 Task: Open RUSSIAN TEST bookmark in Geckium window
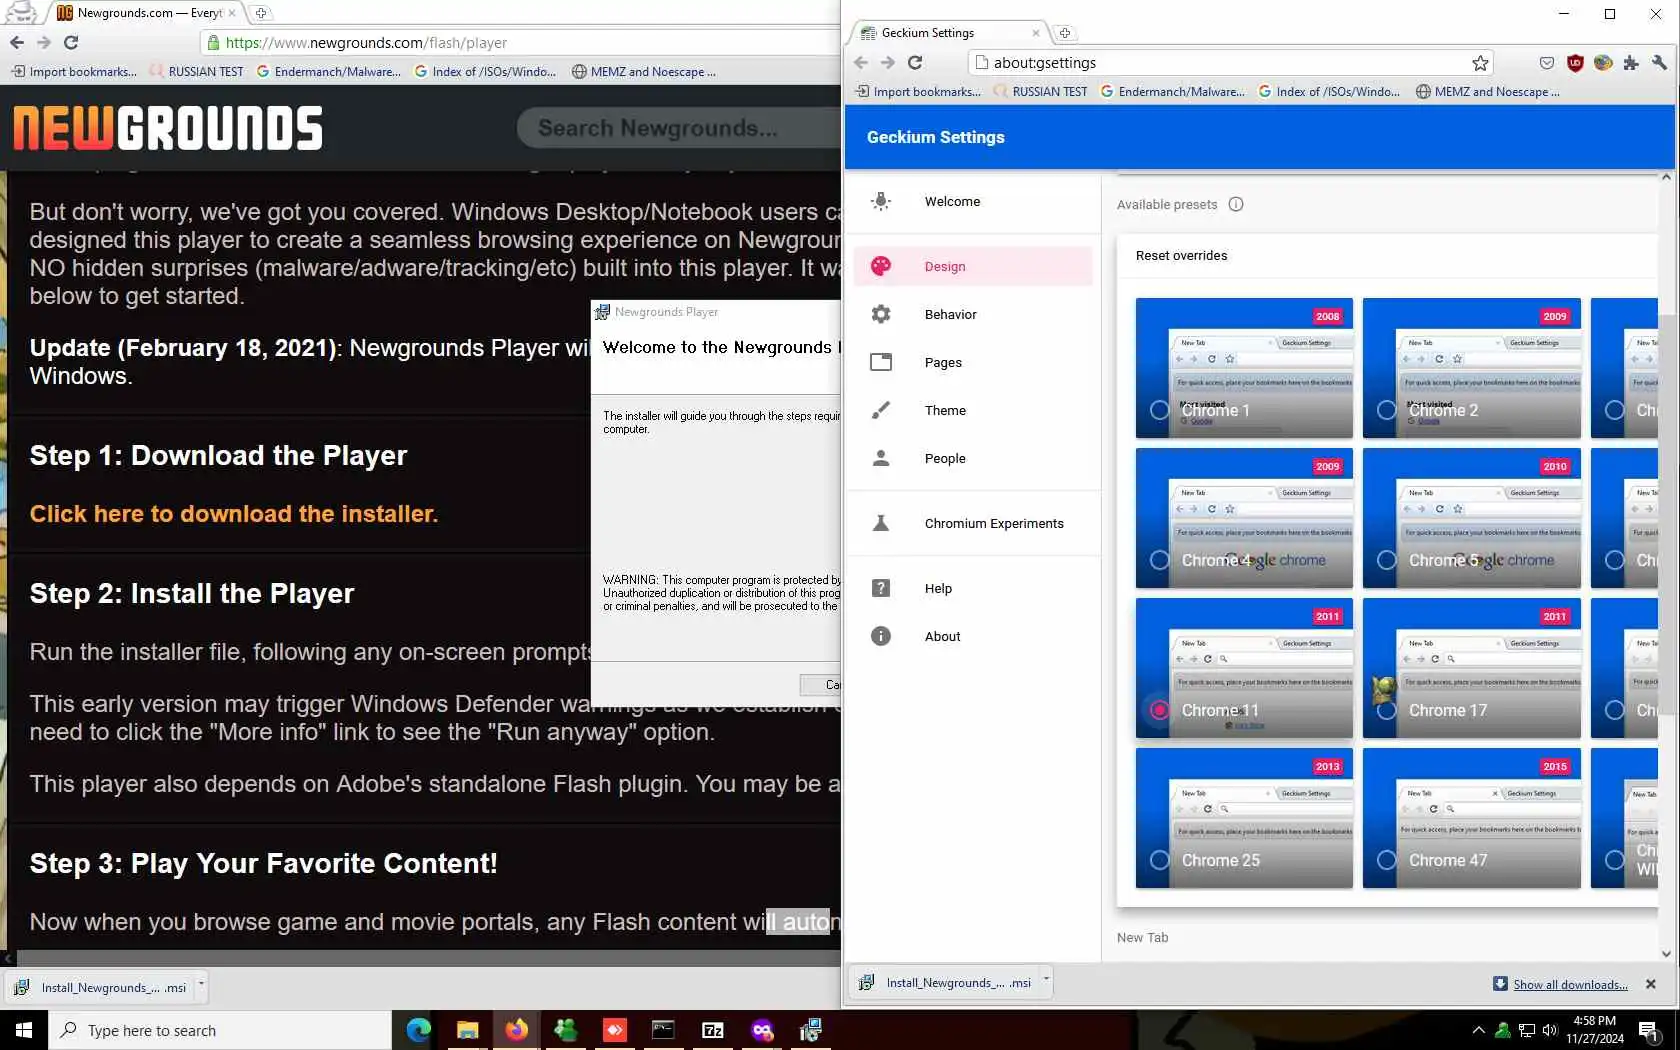(1039, 92)
